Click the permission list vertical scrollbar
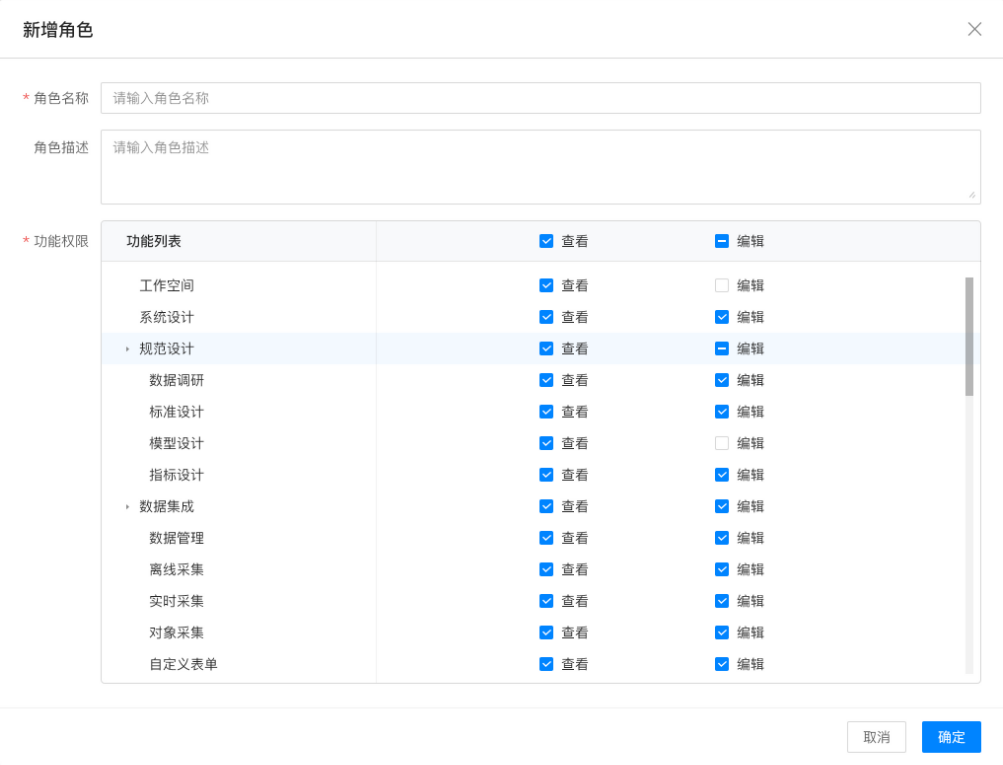 (969, 336)
